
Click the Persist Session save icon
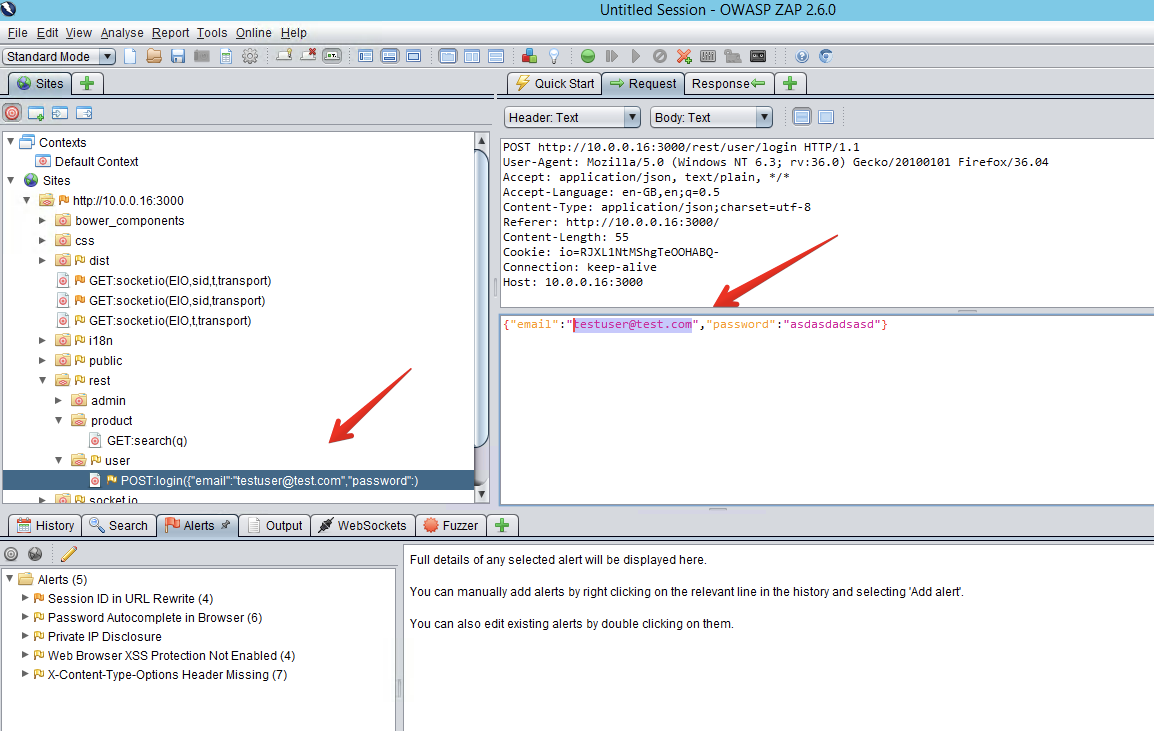[177, 56]
